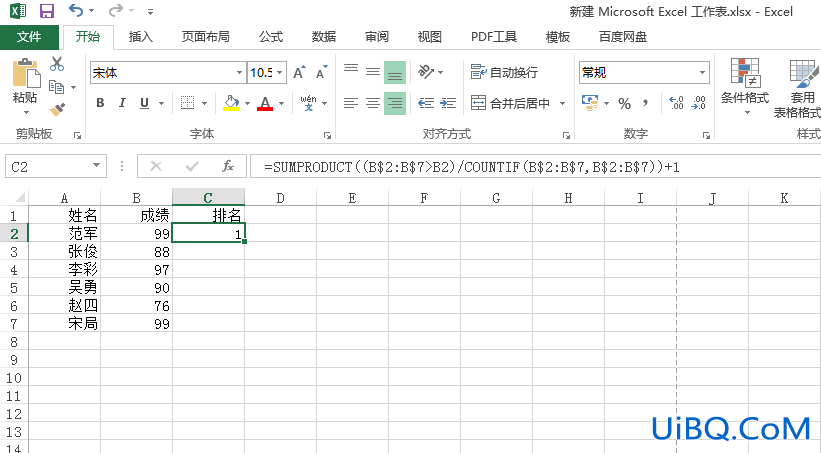
Task: Click the Borders icon
Action: click(187, 103)
